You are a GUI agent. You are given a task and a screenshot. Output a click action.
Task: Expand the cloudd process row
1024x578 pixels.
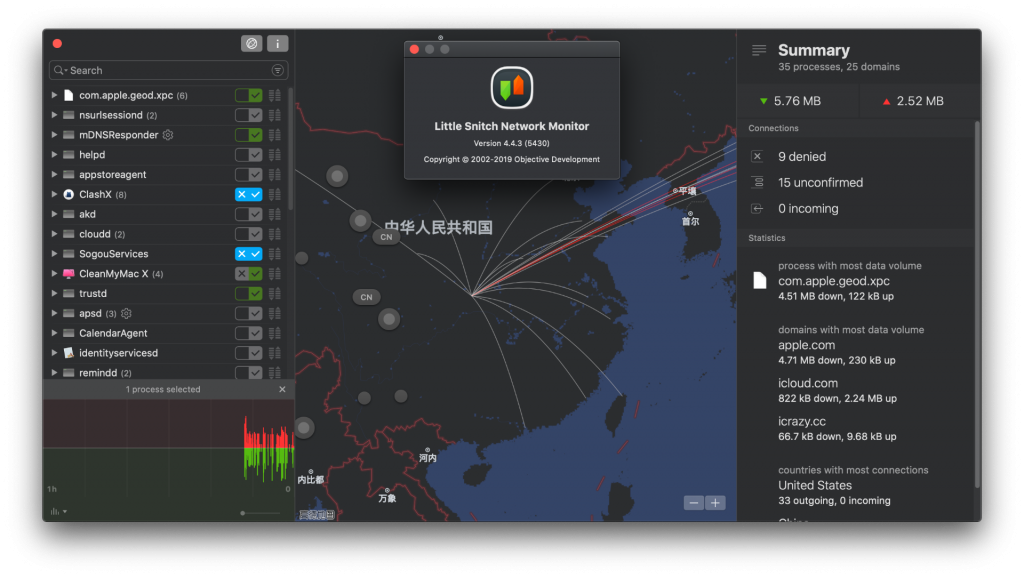pyautogui.click(x=54, y=234)
